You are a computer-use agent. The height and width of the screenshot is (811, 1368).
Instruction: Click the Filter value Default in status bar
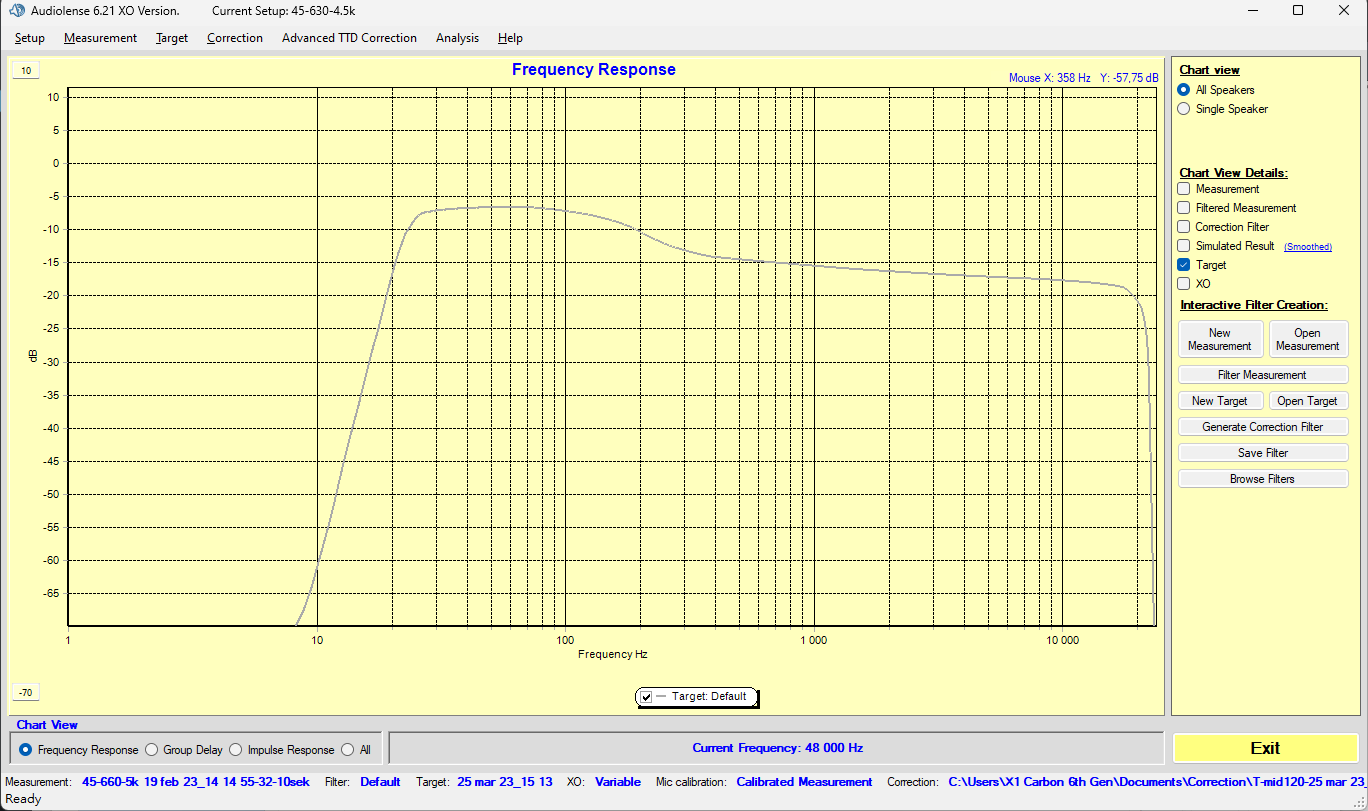(381, 782)
